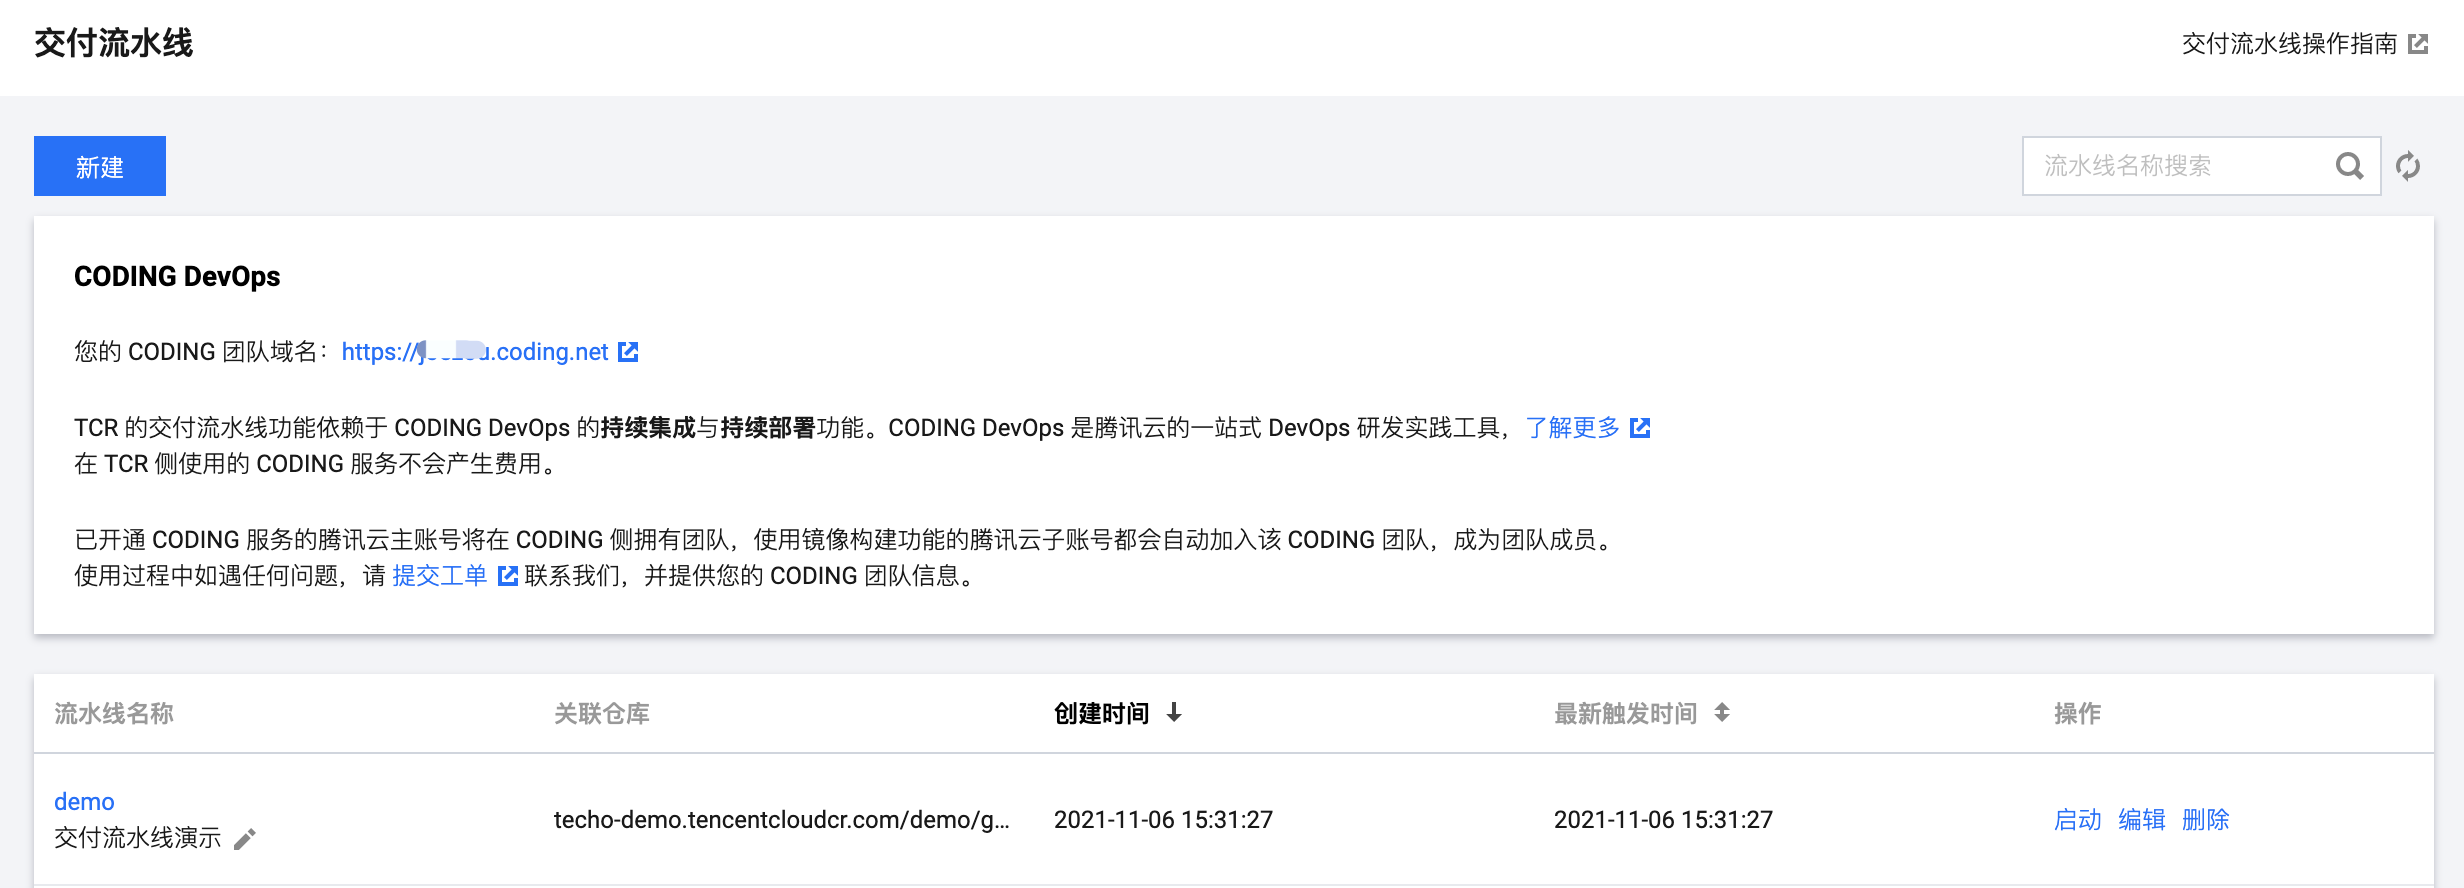Refresh the pipeline list
This screenshot has height=888, width=2464.
pos(2408,166)
